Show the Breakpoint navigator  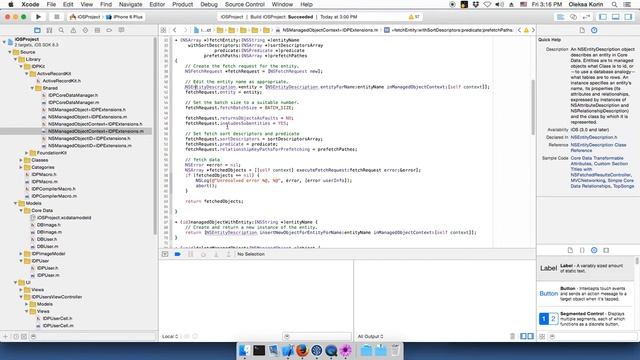click(109, 30)
